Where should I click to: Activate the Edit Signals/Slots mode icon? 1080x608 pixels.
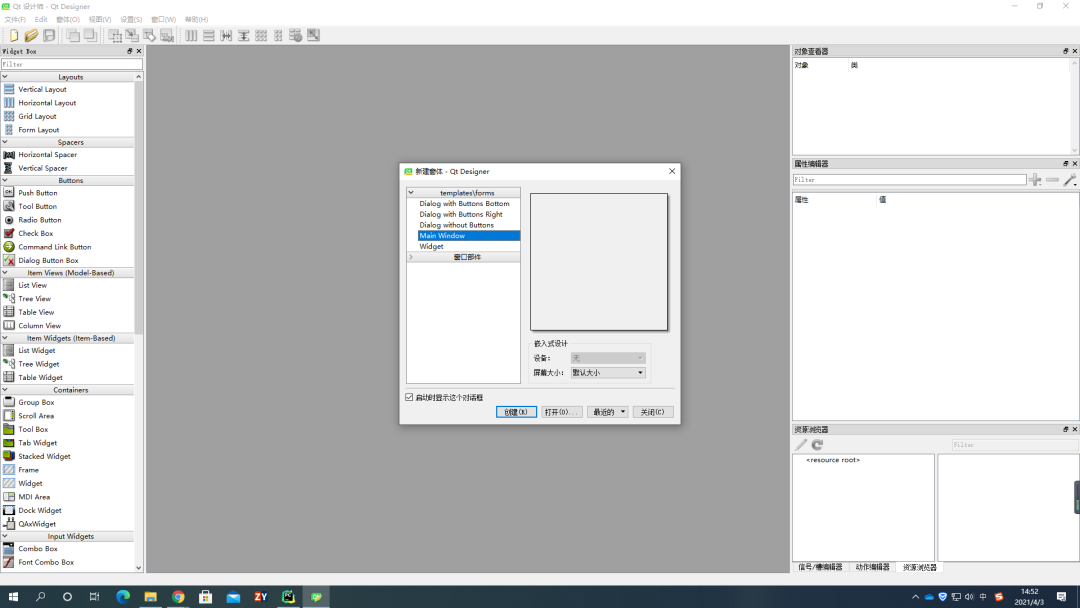(133, 35)
